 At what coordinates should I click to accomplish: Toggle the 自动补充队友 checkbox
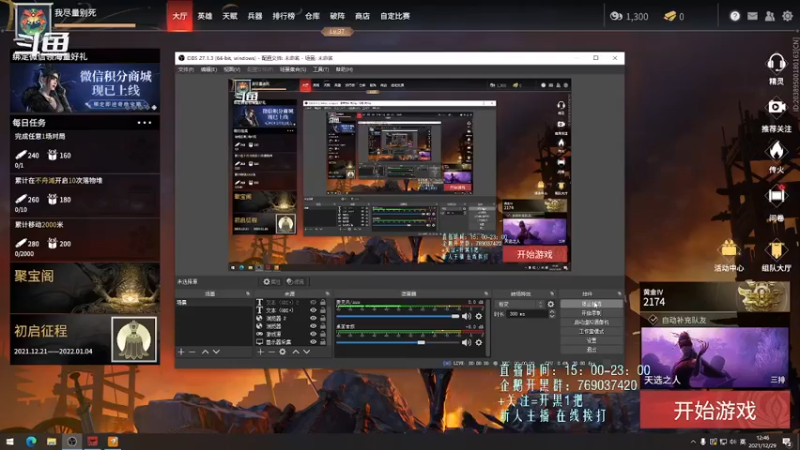[653, 320]
